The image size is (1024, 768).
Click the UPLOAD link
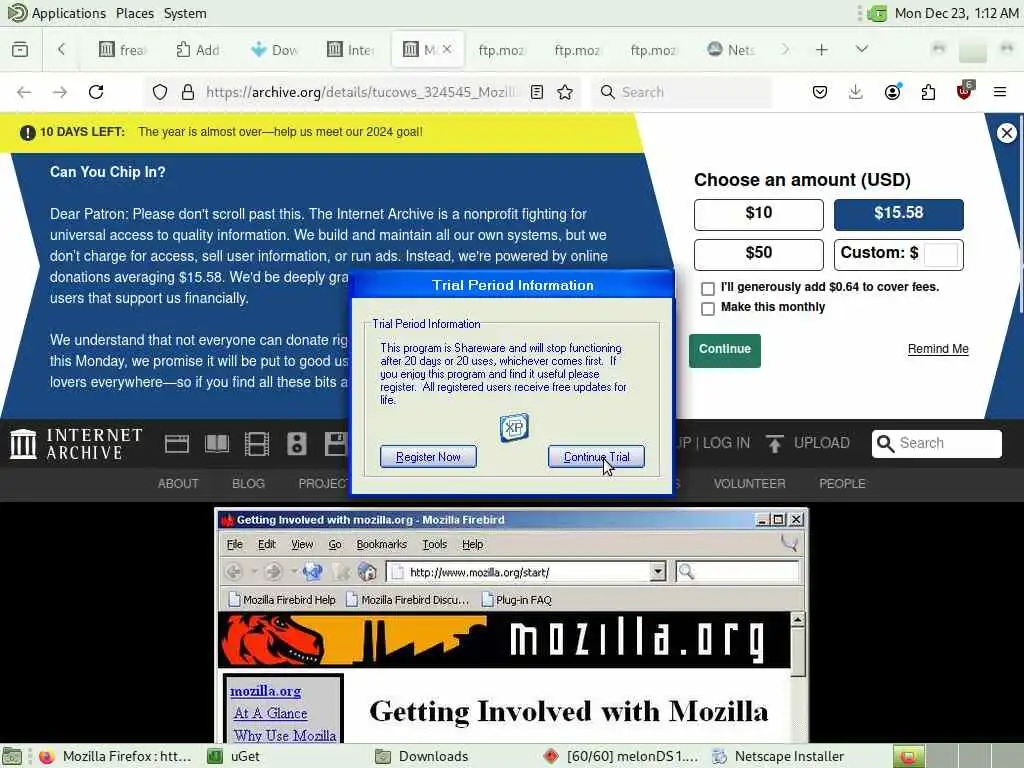808,443
